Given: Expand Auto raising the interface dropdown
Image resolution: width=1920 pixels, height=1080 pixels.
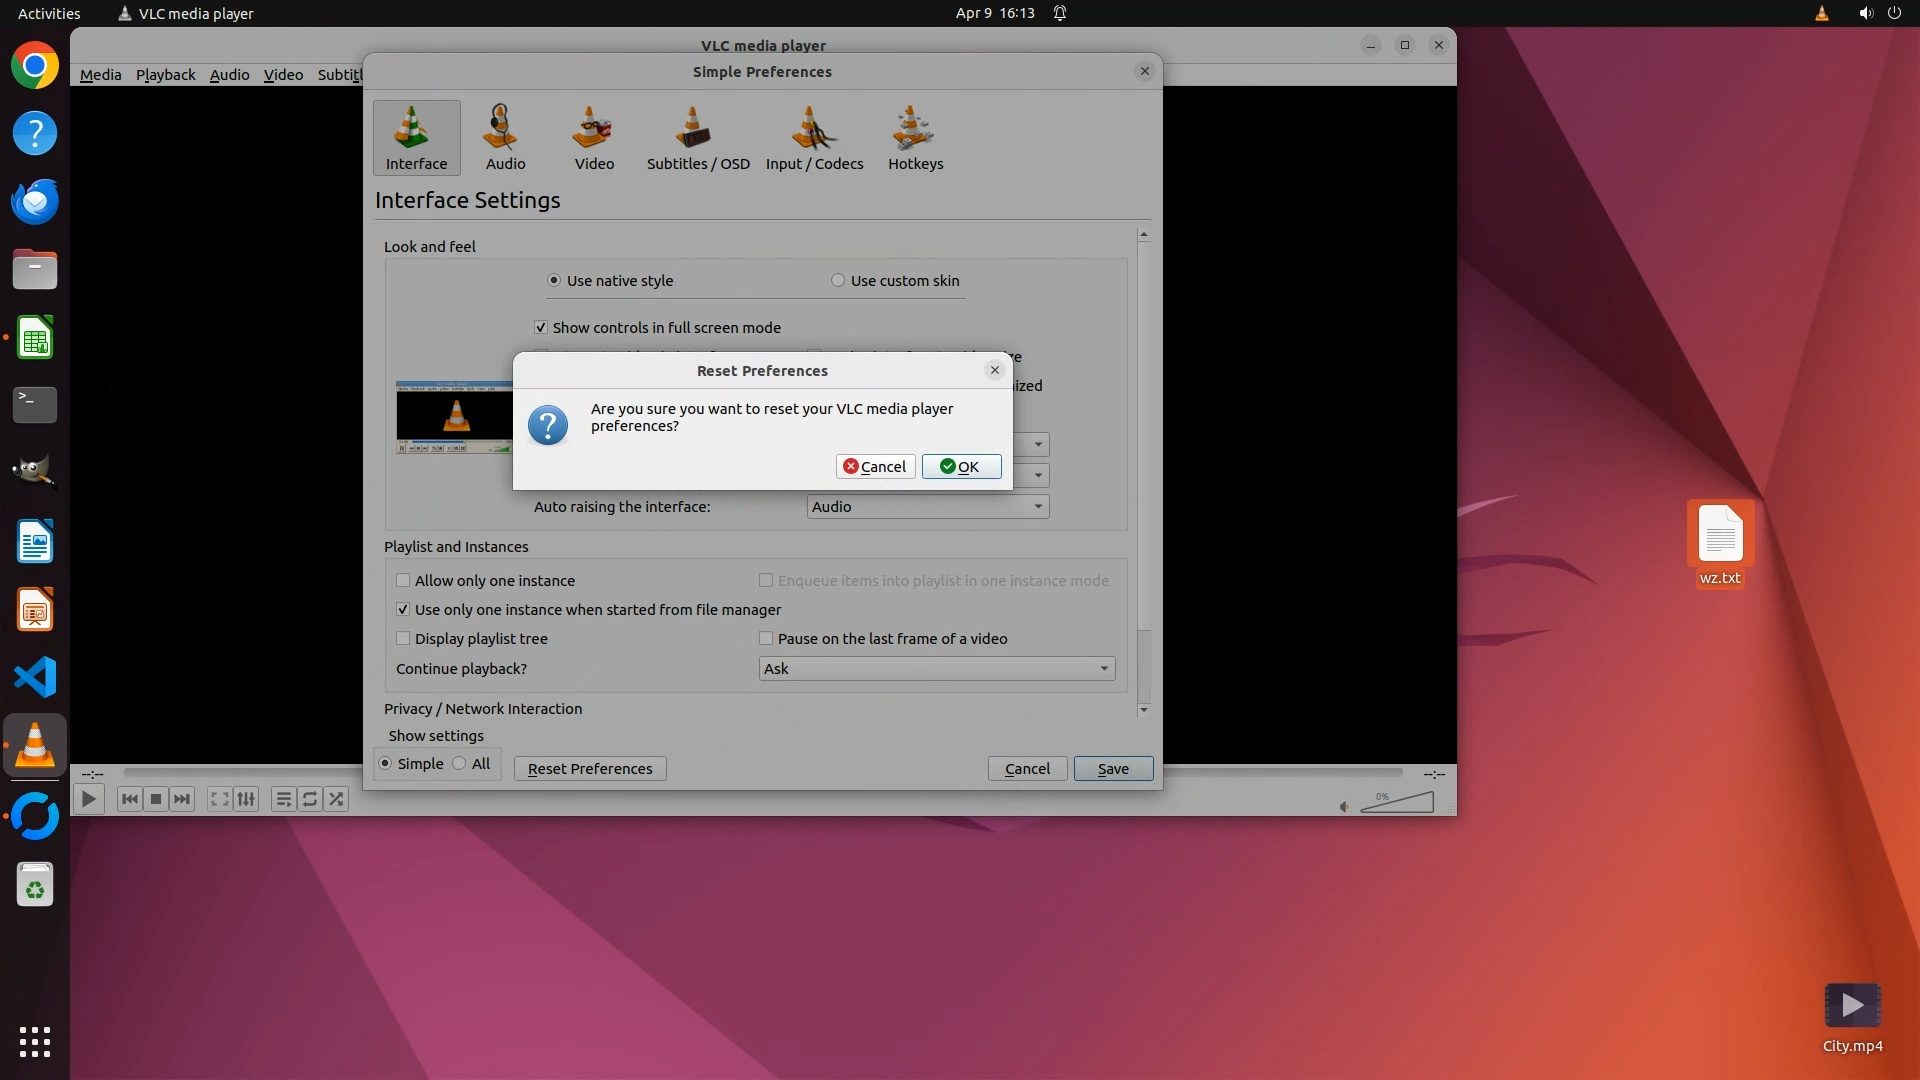Looking at the screenshot, I should coord(927,506).
